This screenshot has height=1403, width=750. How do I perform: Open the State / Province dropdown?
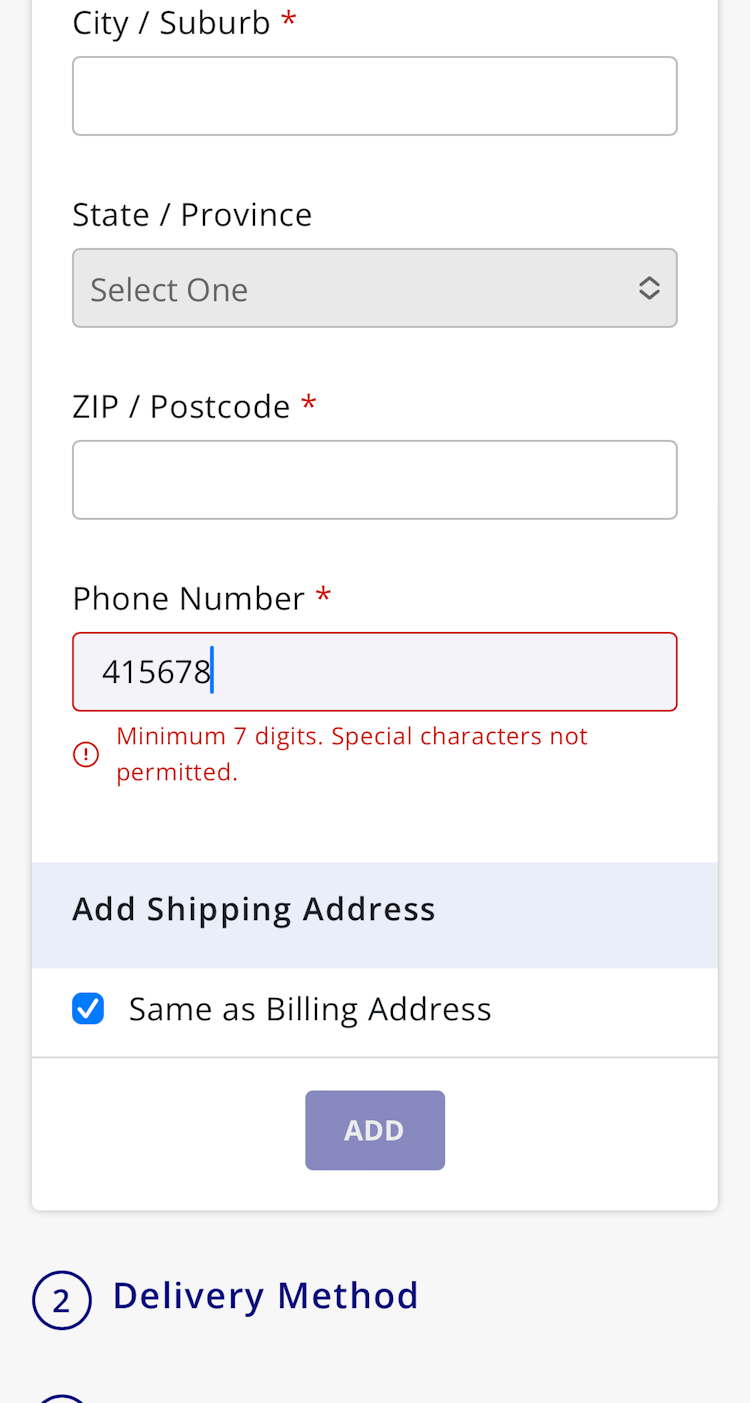tap(374, 289)
